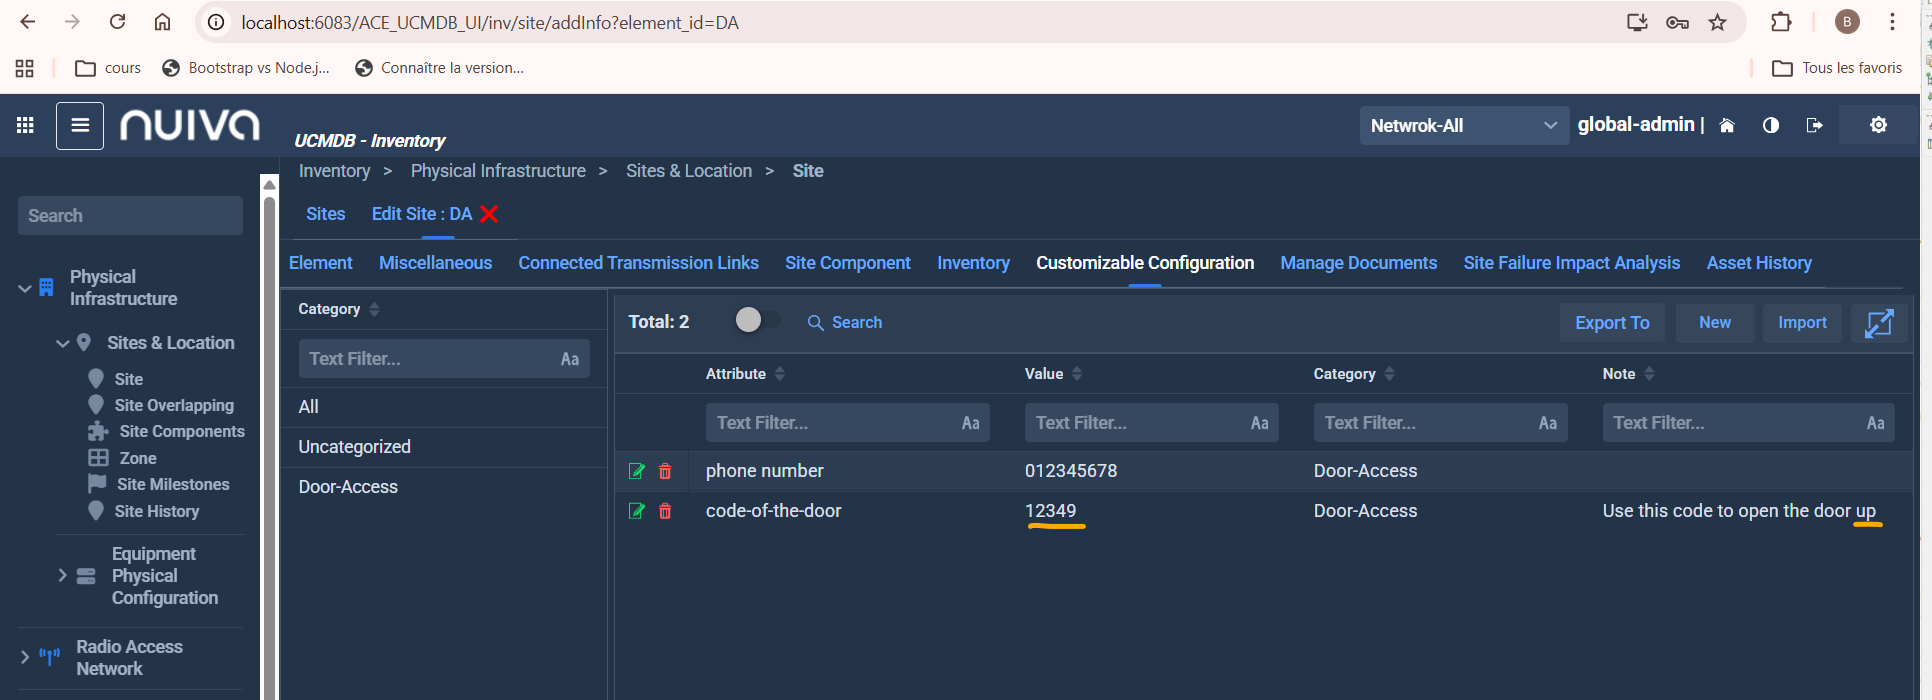Collapse the Sites & Location tree node

pos(62,343)
